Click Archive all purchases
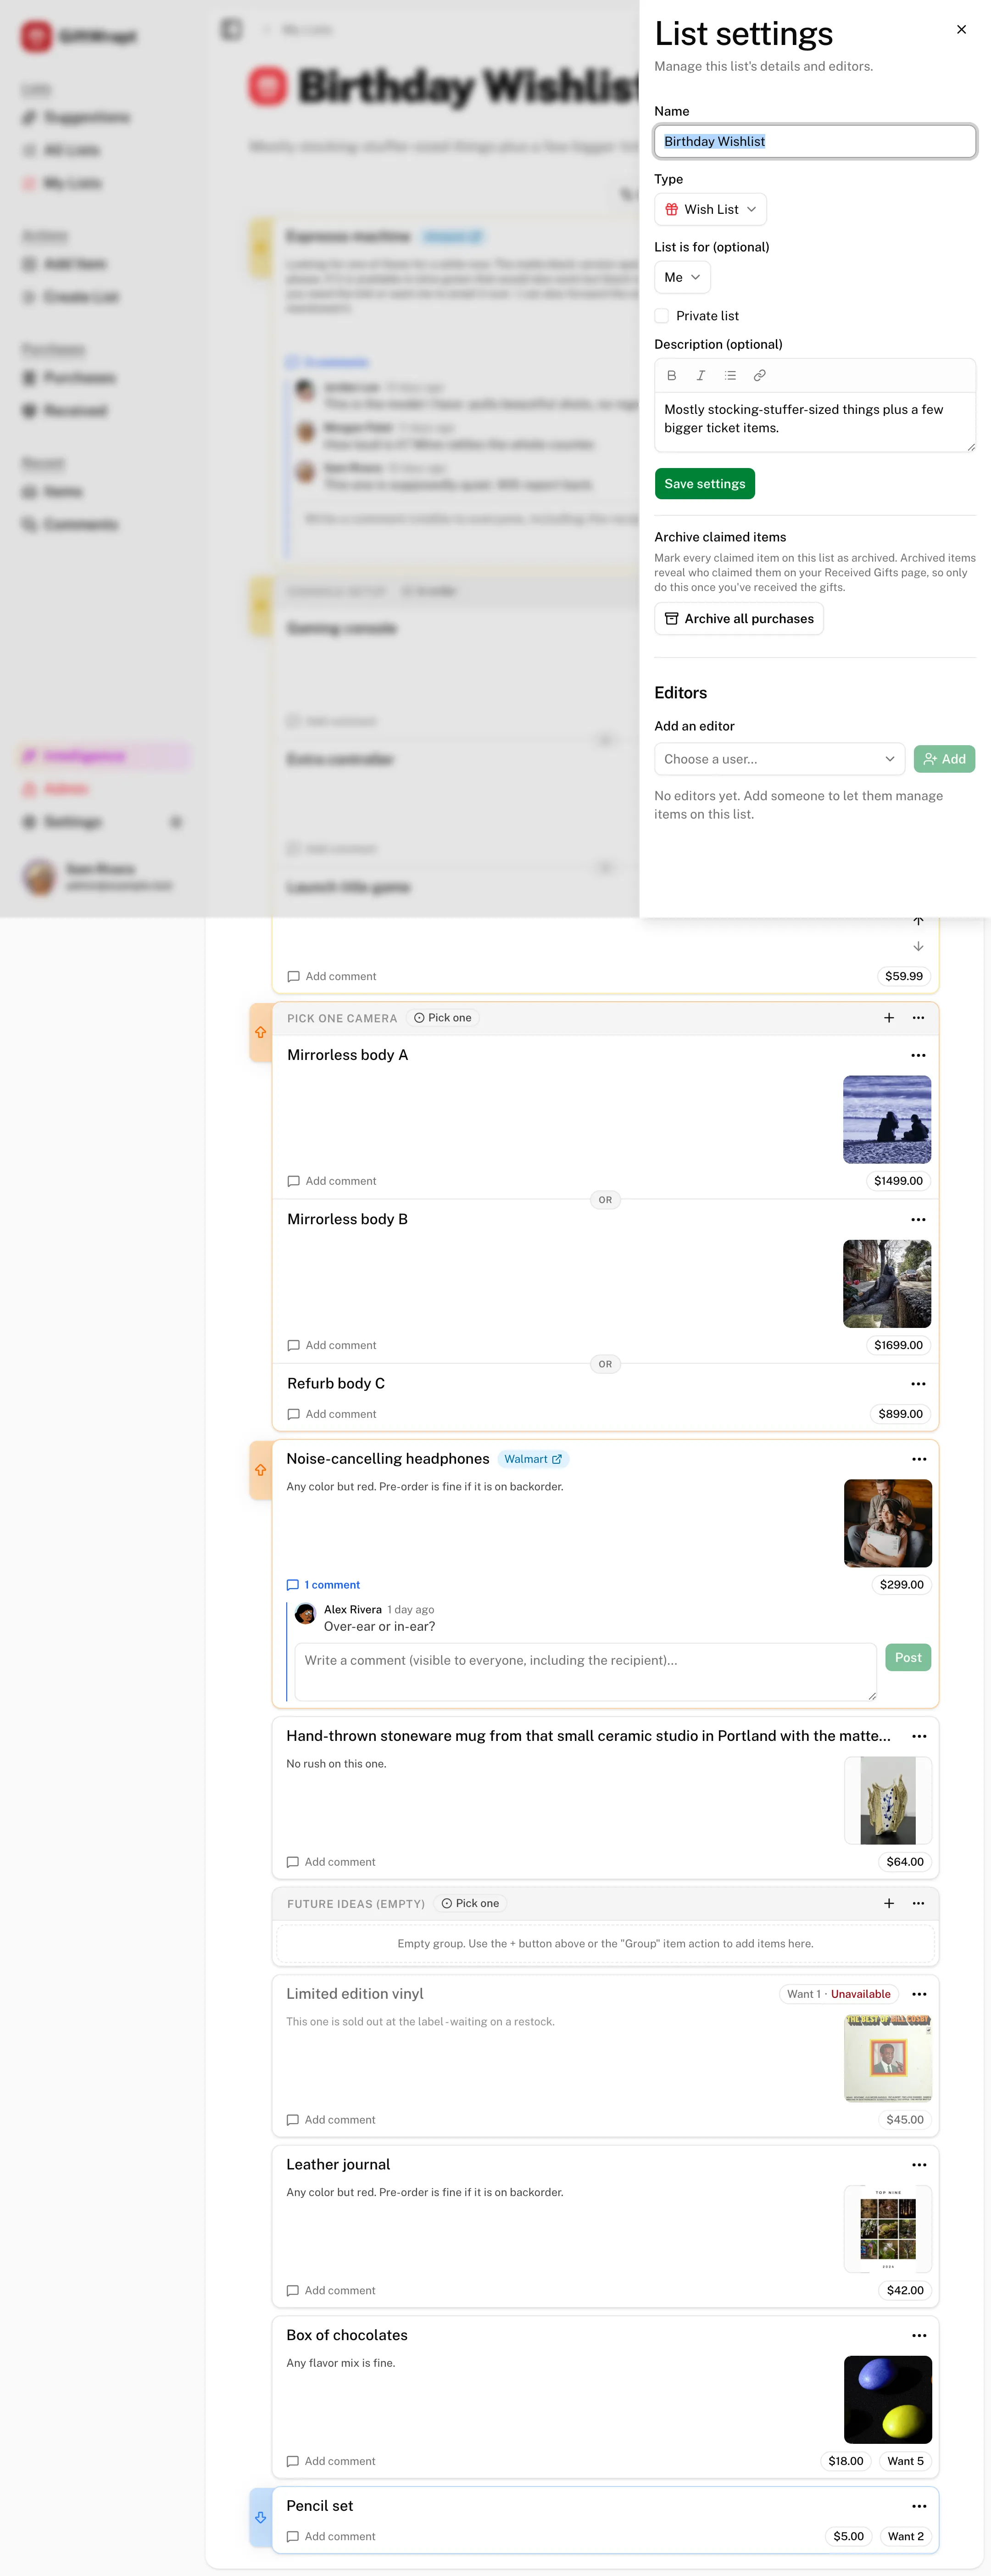Viewport: 991px width, 2576px height. 739,619
